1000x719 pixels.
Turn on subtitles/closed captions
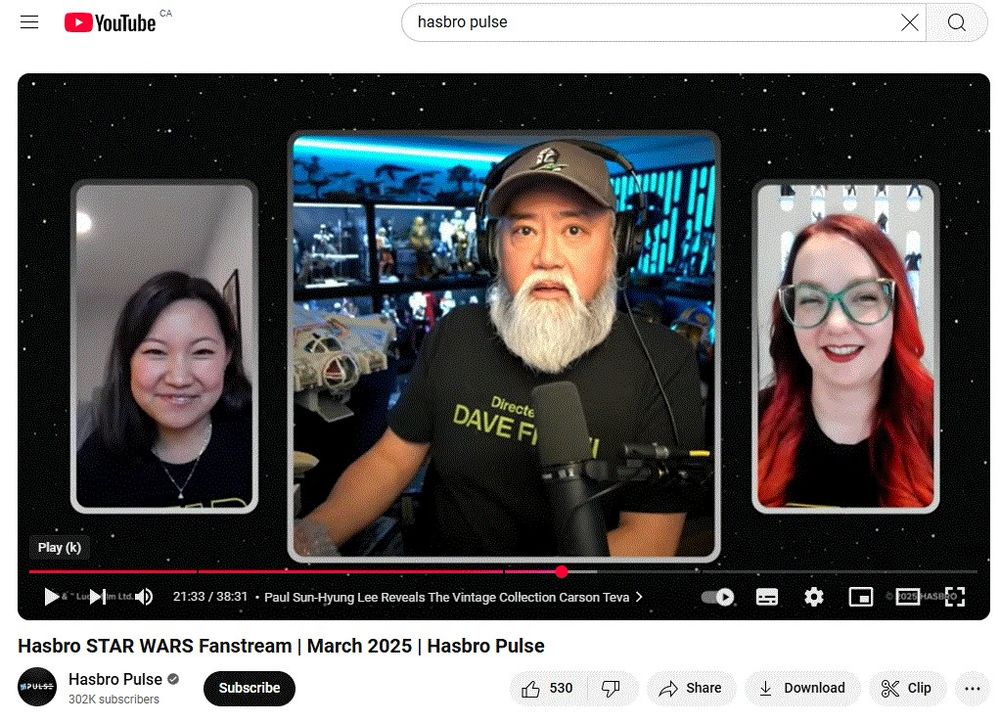pos(767,597)
